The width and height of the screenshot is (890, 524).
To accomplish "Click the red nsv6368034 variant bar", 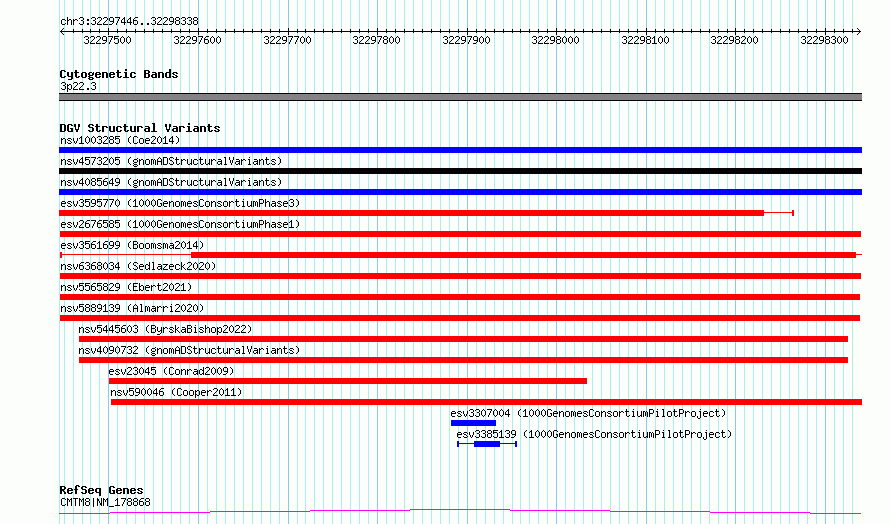I will [x=460, y=276].
